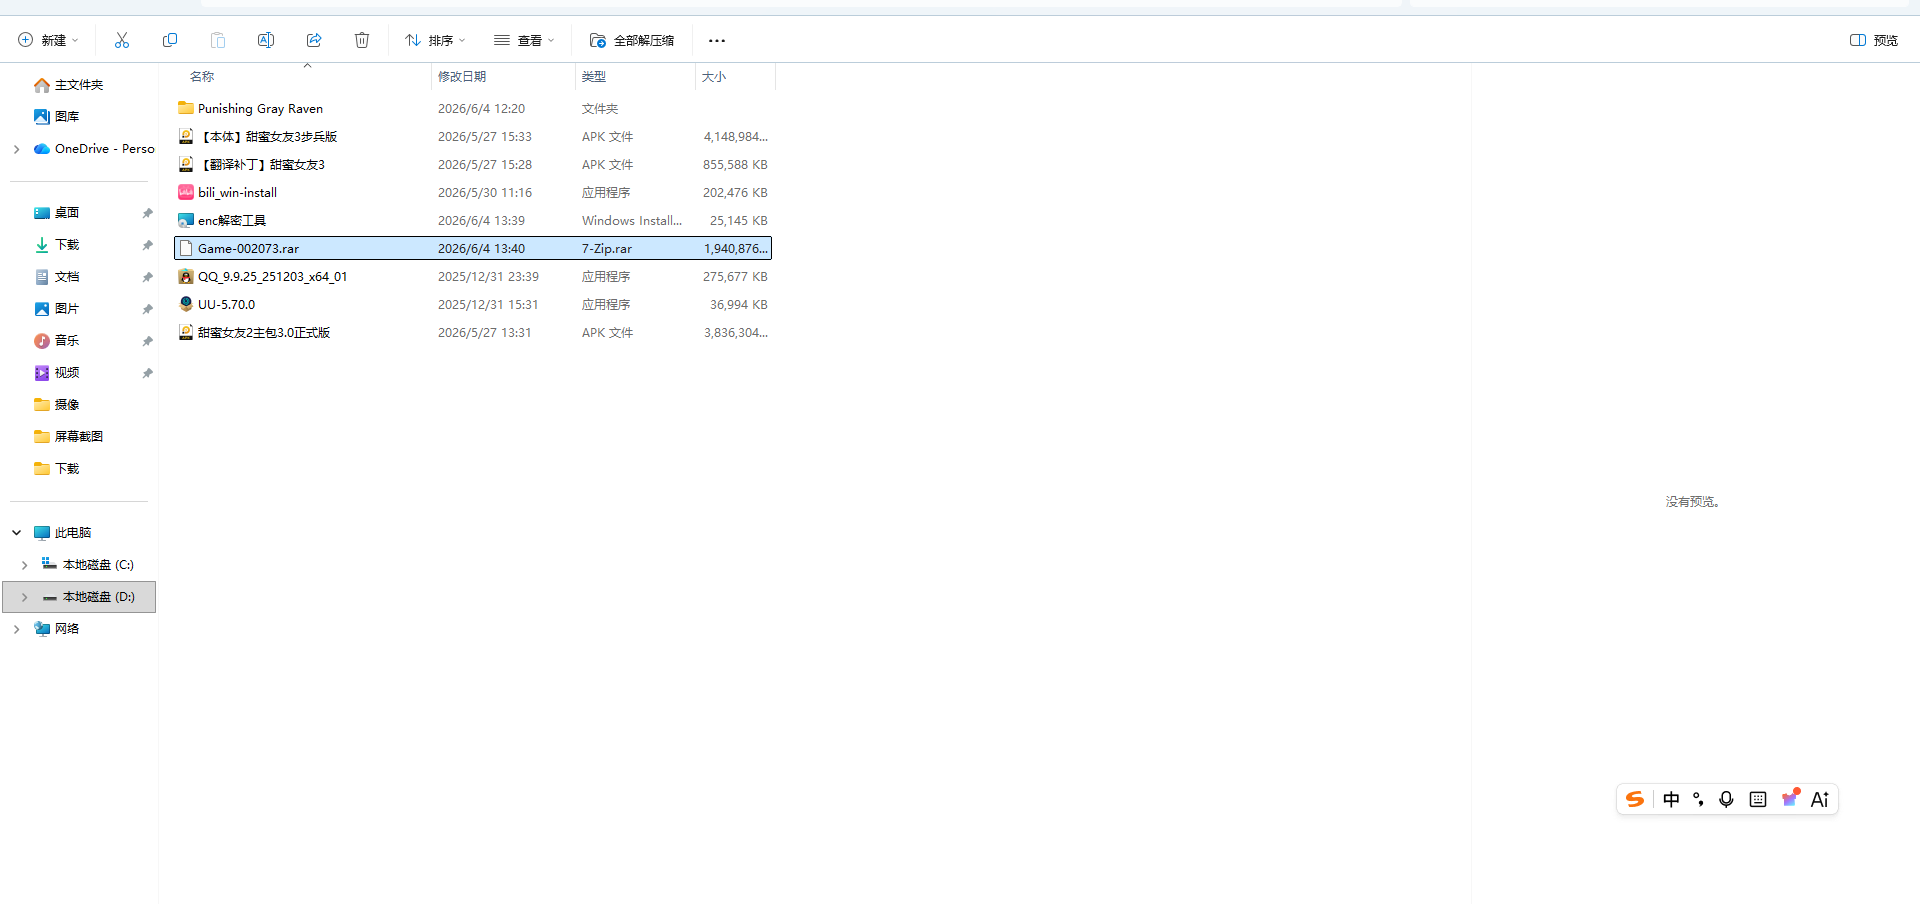The height and width of the screenshot is (904, 1920).
Task: Open the 新建 (New) dropdown
Action: [x=48, y=40]
